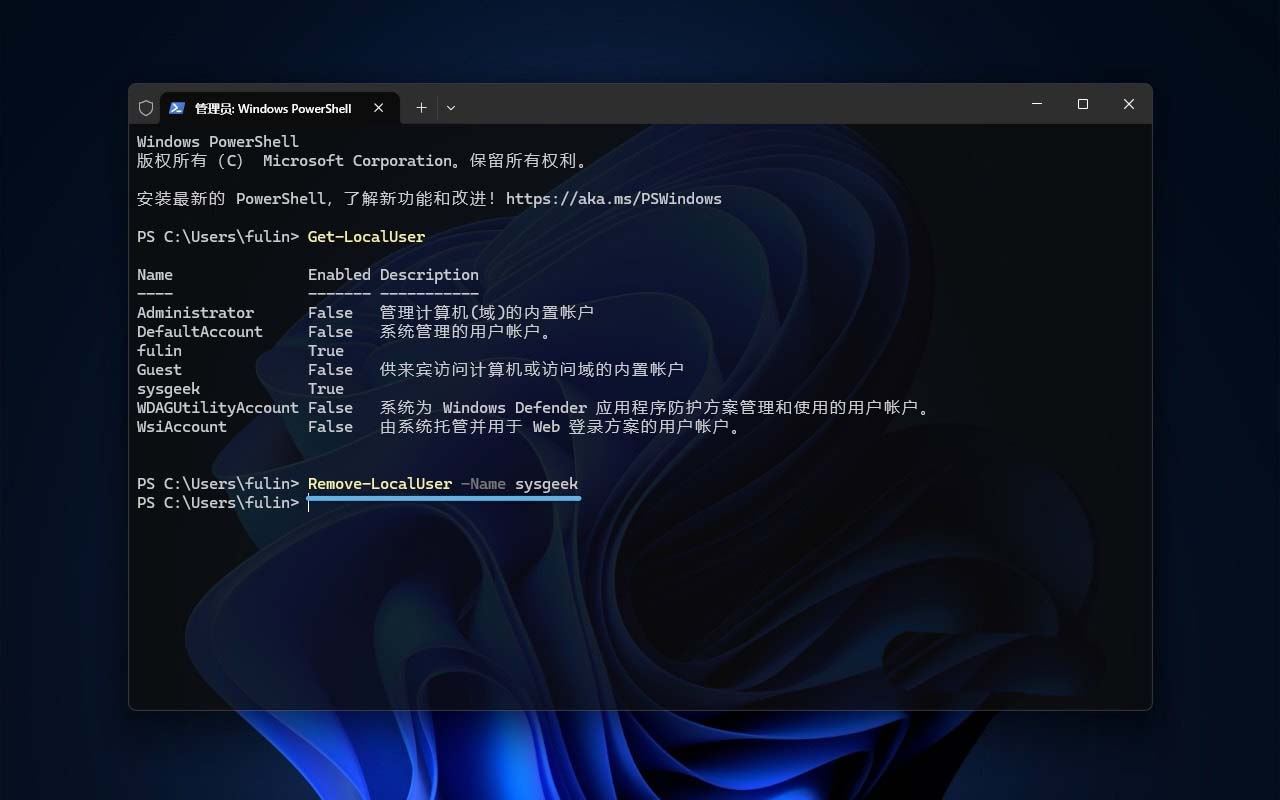
Task: Open a new tab with plus button
Action: (421, 108)
